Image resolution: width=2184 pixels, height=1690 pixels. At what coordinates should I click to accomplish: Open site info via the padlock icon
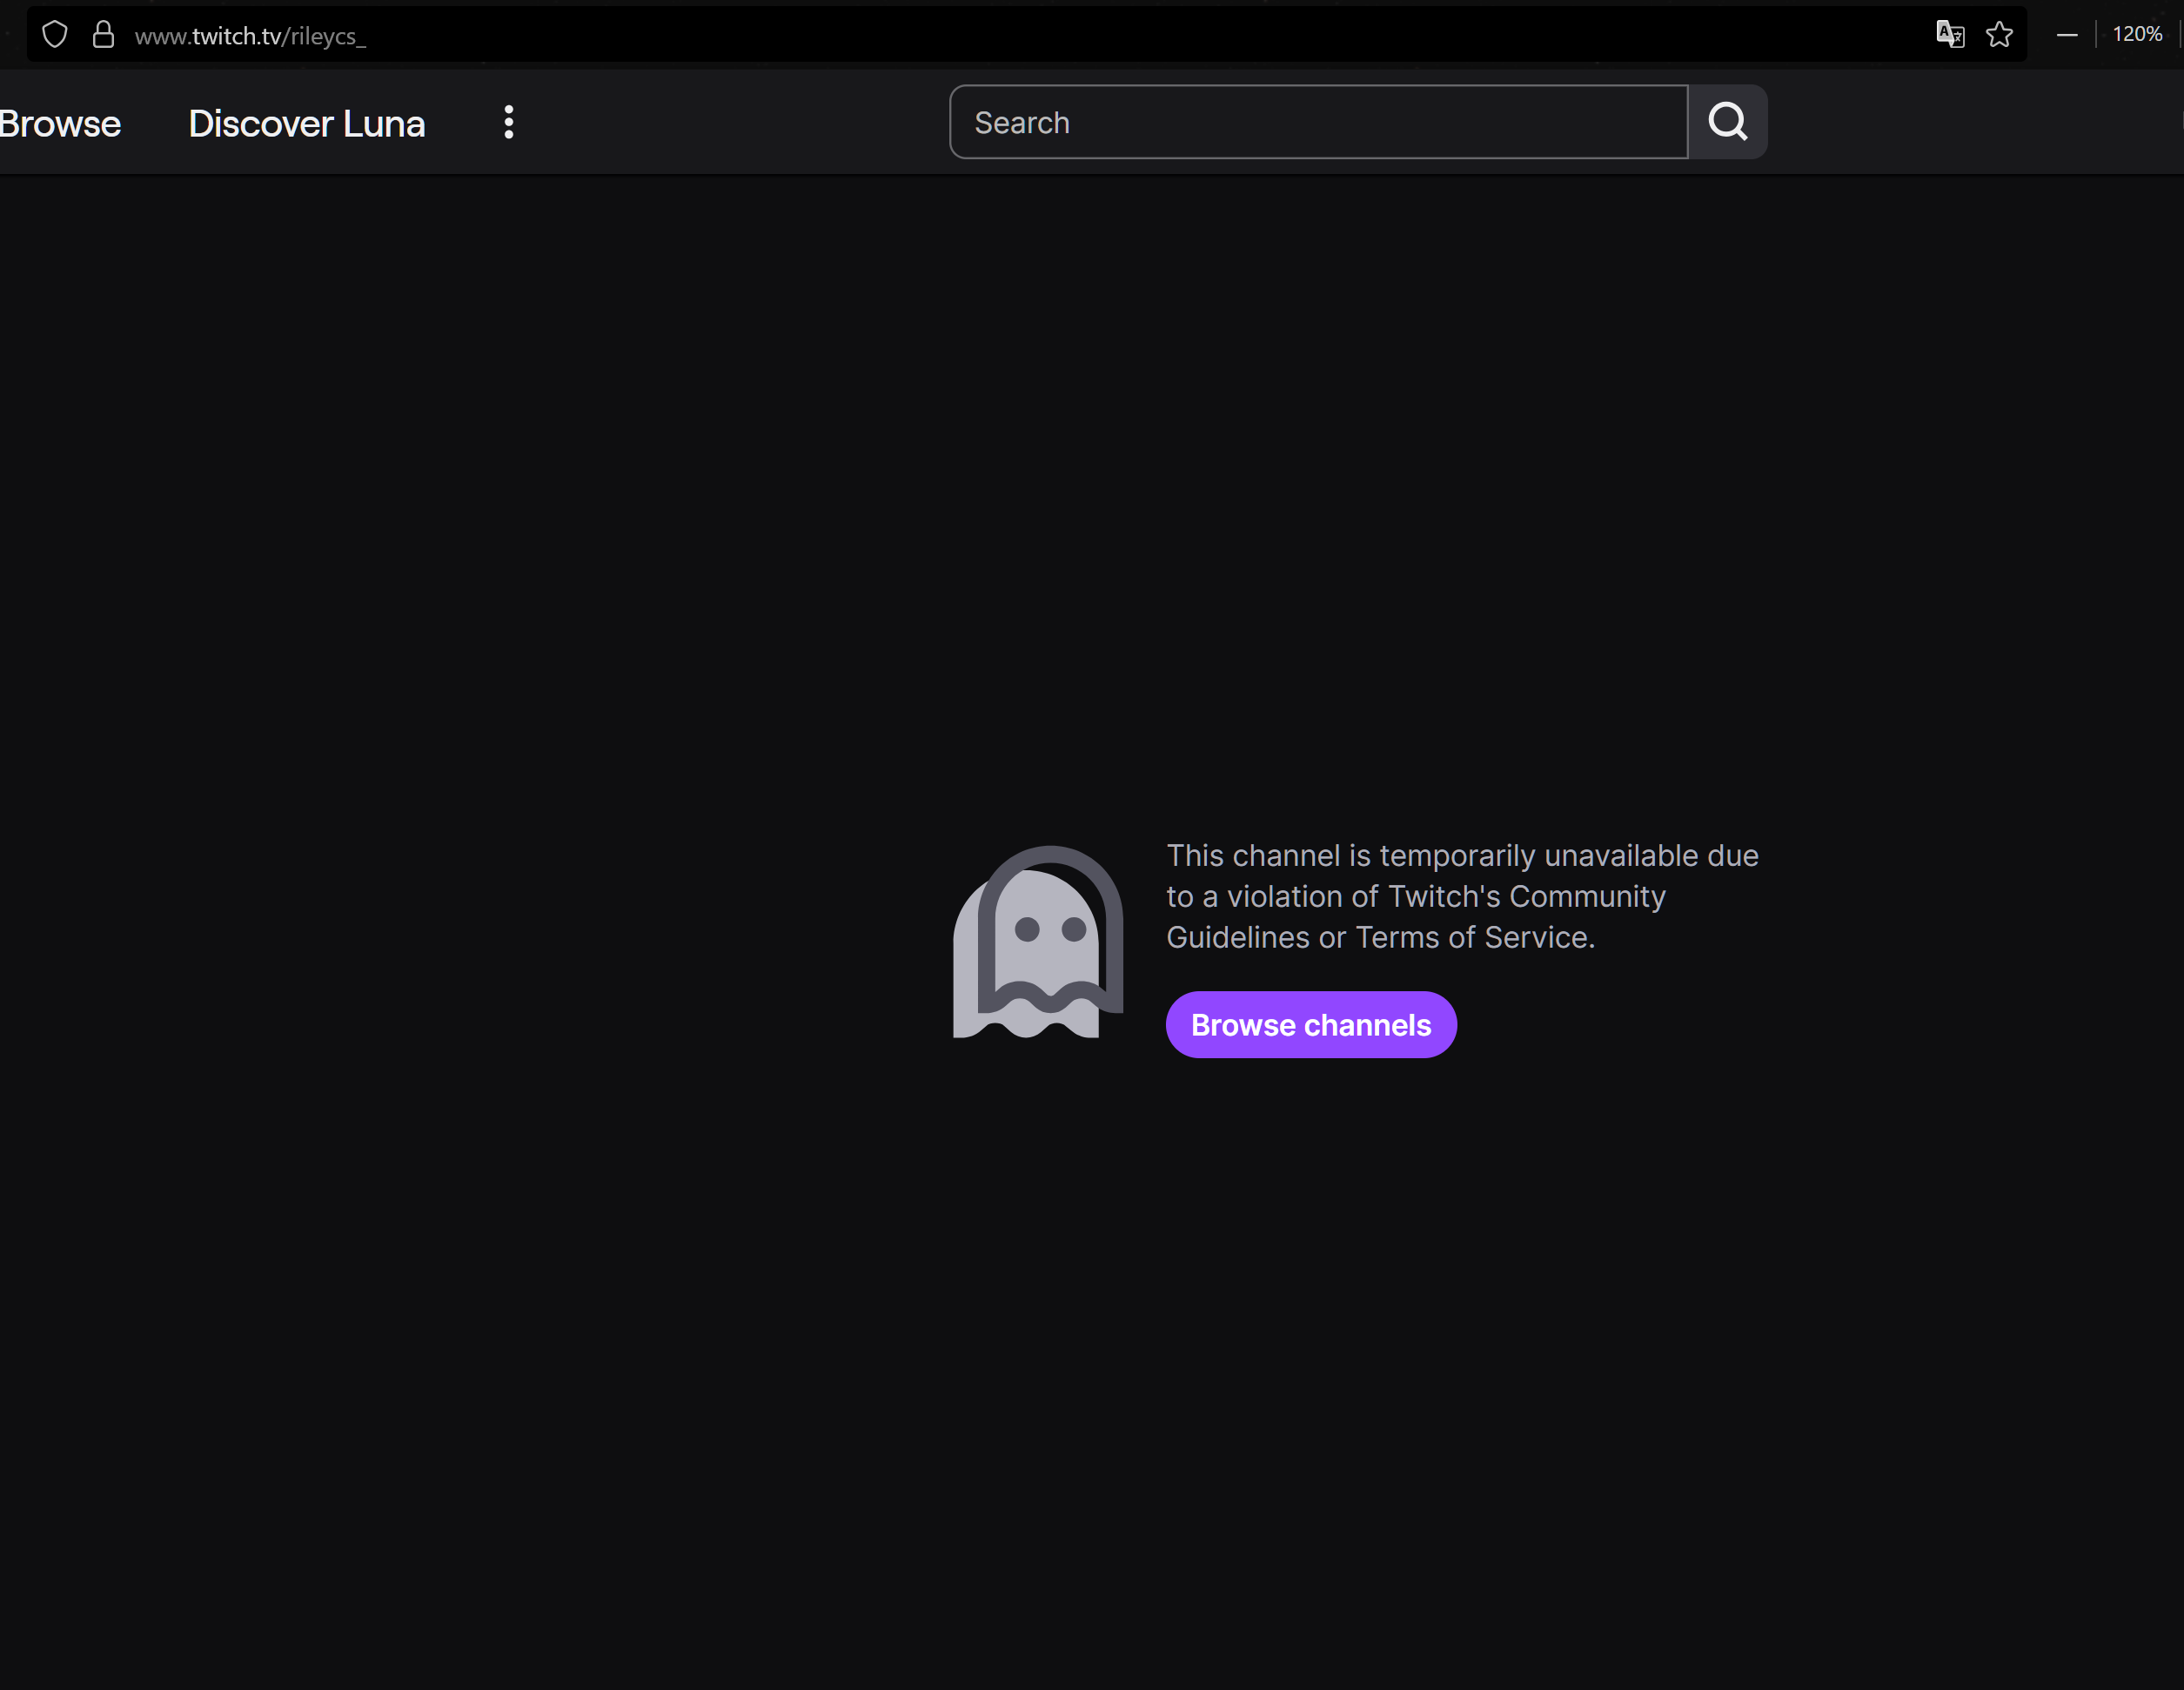click(x=103, y=35)
